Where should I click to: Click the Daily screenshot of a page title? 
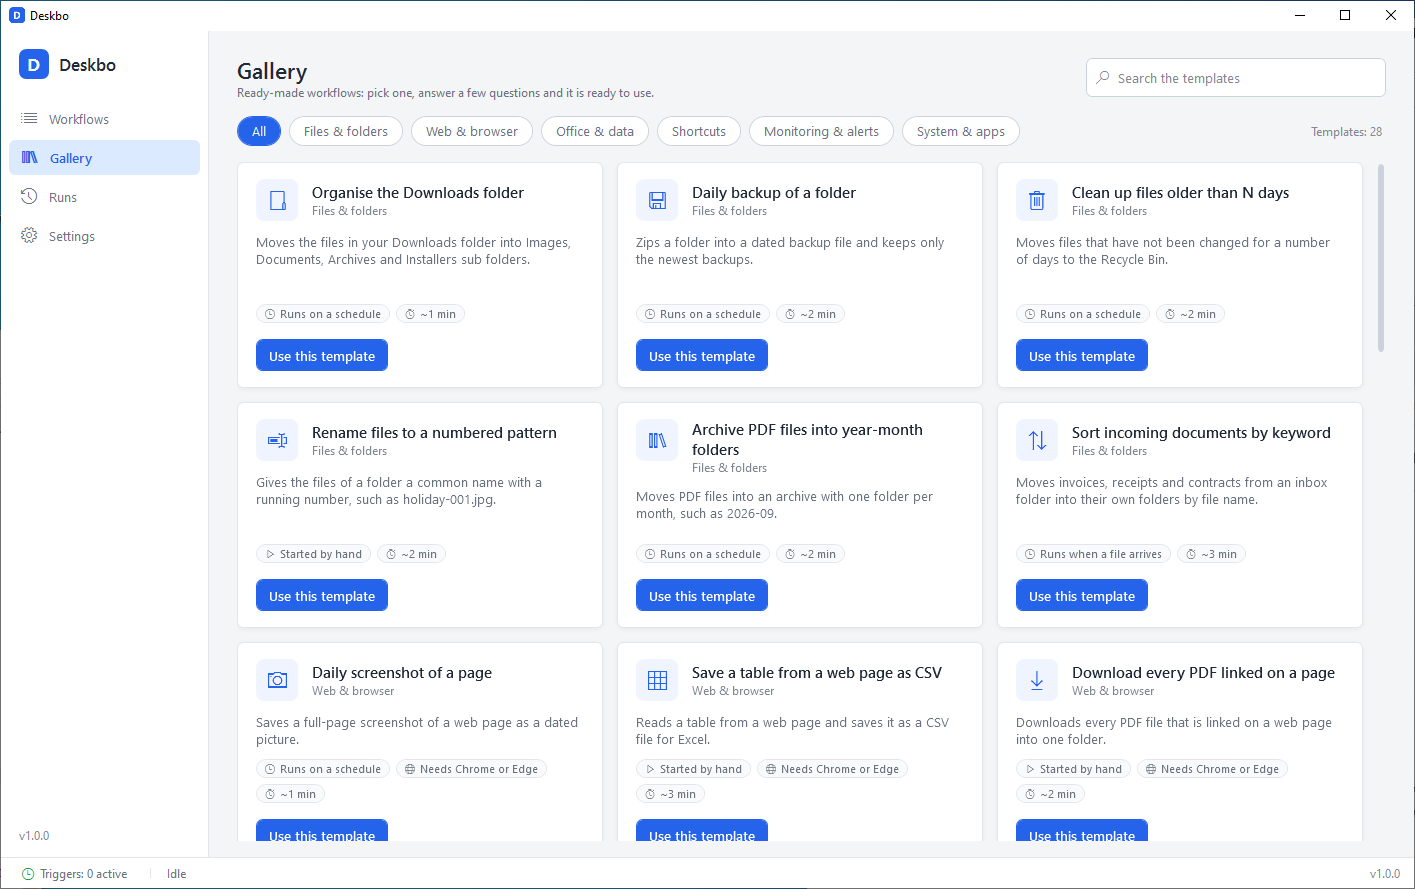pyautogui.click(x=402, y=673)
